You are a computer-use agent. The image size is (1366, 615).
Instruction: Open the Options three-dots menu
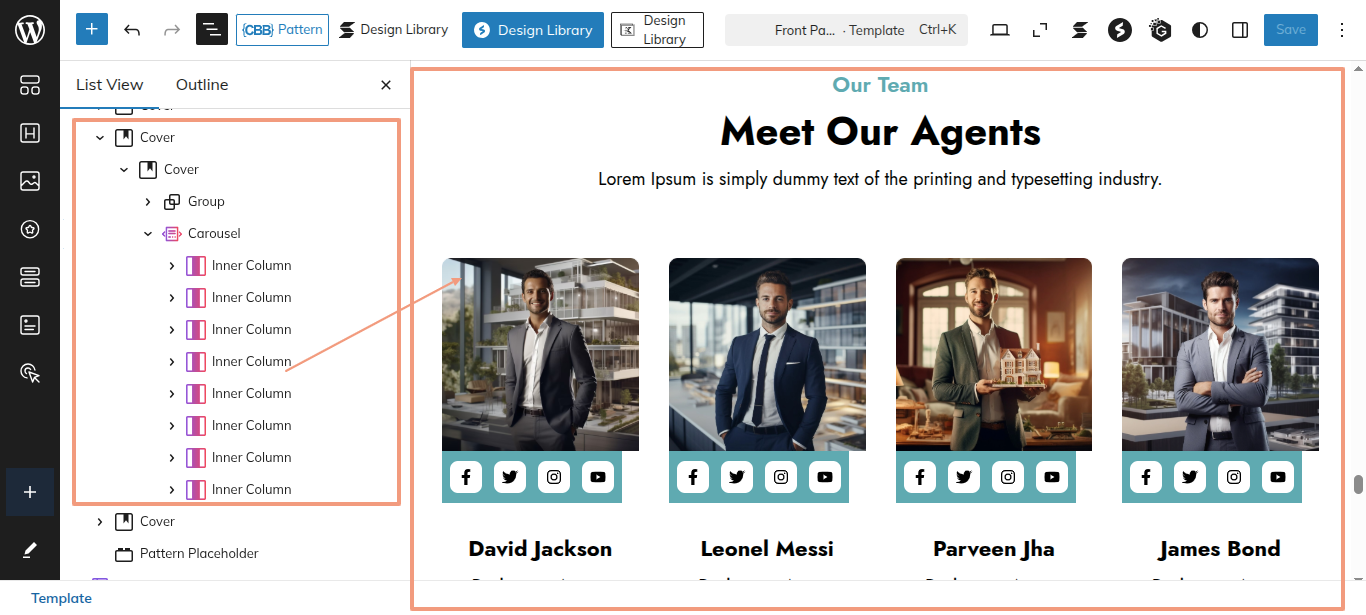1343,30
